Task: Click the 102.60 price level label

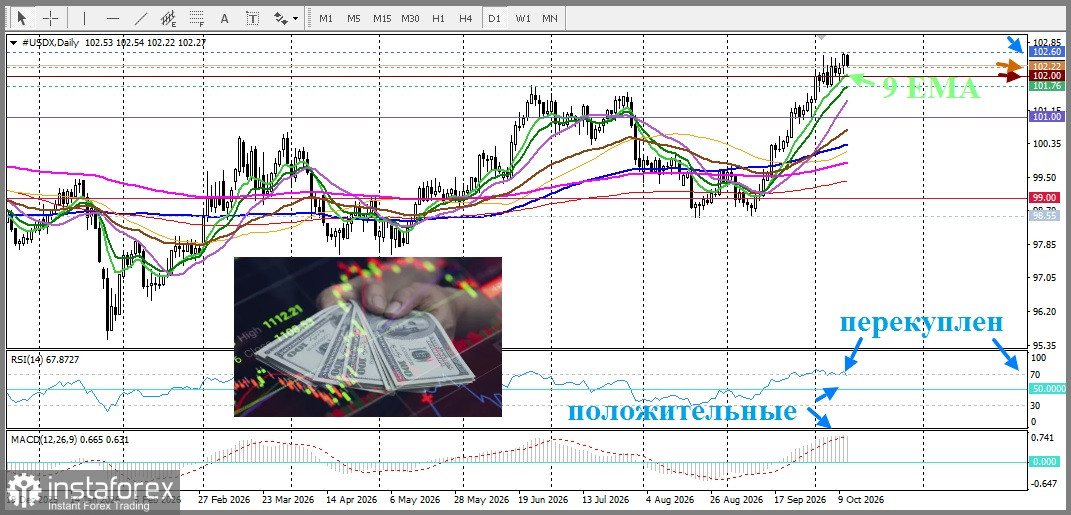Action: click(1047, 52)
